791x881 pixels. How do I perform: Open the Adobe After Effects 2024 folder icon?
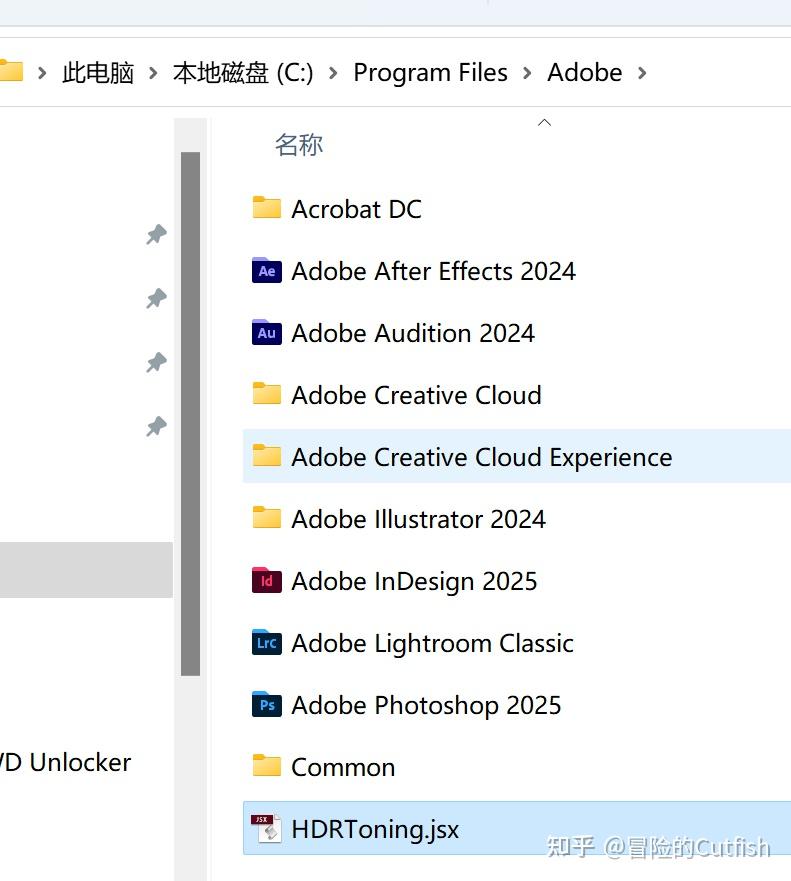coord(266,271)
